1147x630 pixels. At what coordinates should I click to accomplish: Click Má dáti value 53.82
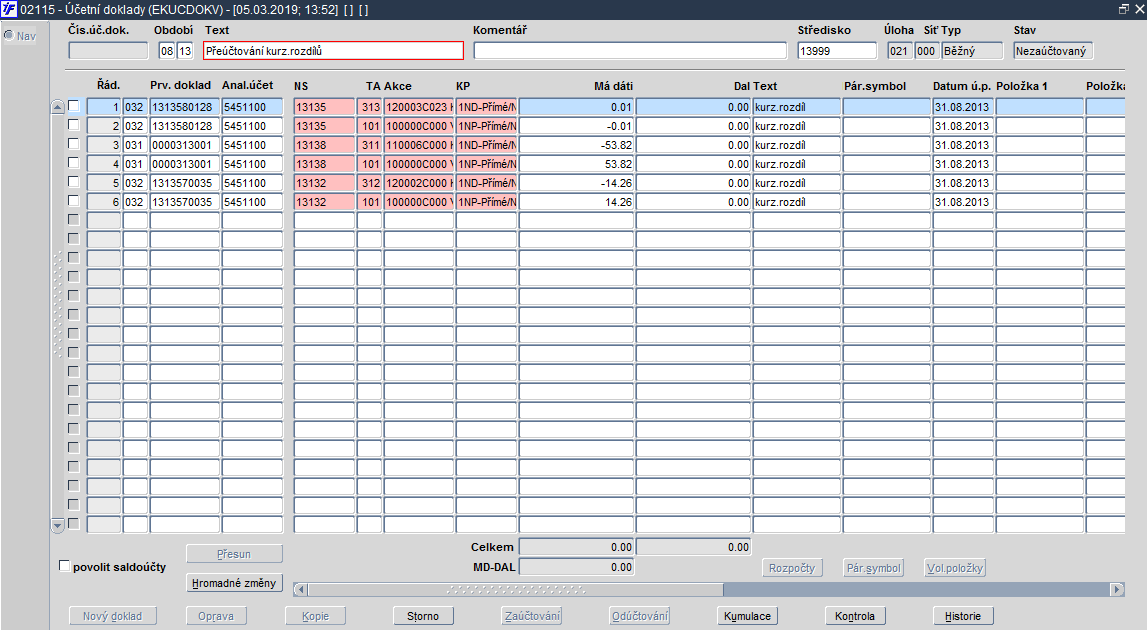click(576, 164)
